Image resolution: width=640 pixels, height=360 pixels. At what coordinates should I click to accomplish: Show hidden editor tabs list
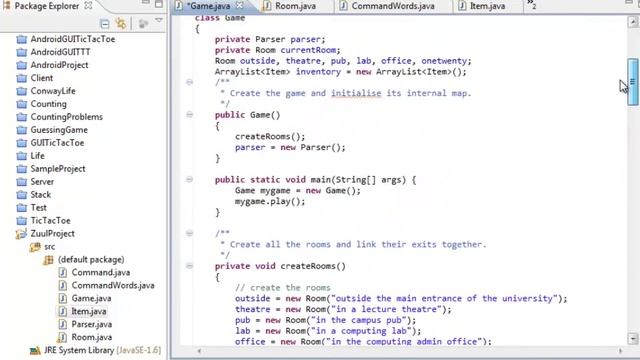(x=531, y=5)
